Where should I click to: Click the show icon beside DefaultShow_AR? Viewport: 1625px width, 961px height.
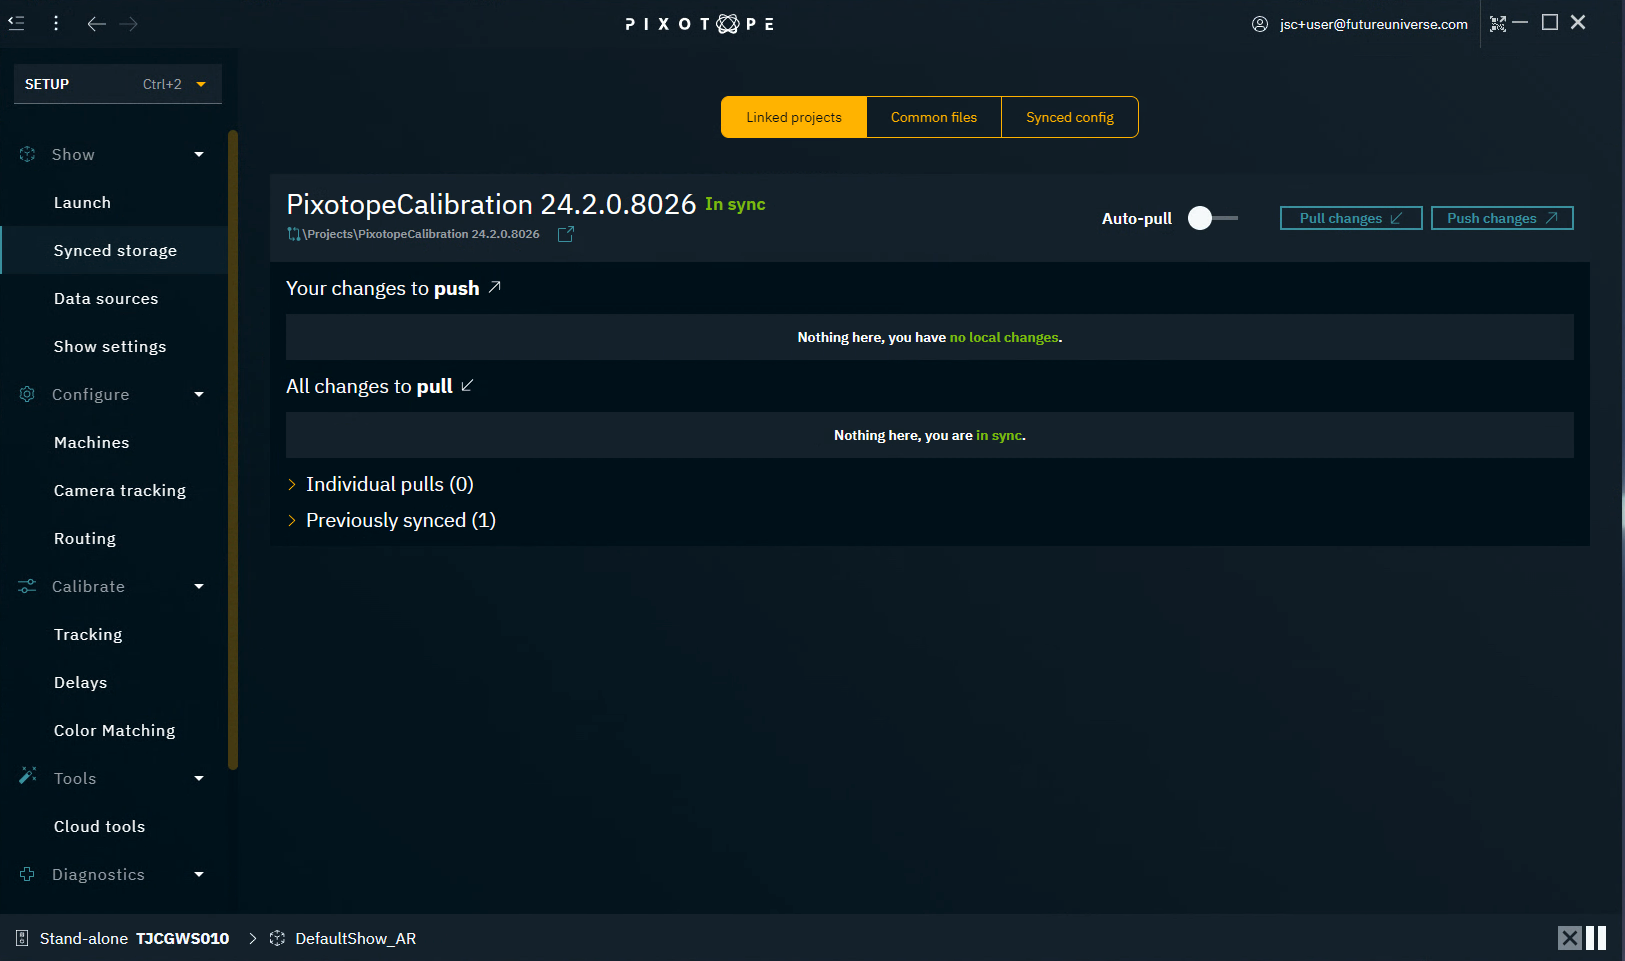pyautogui.click(x=277, y=938)
